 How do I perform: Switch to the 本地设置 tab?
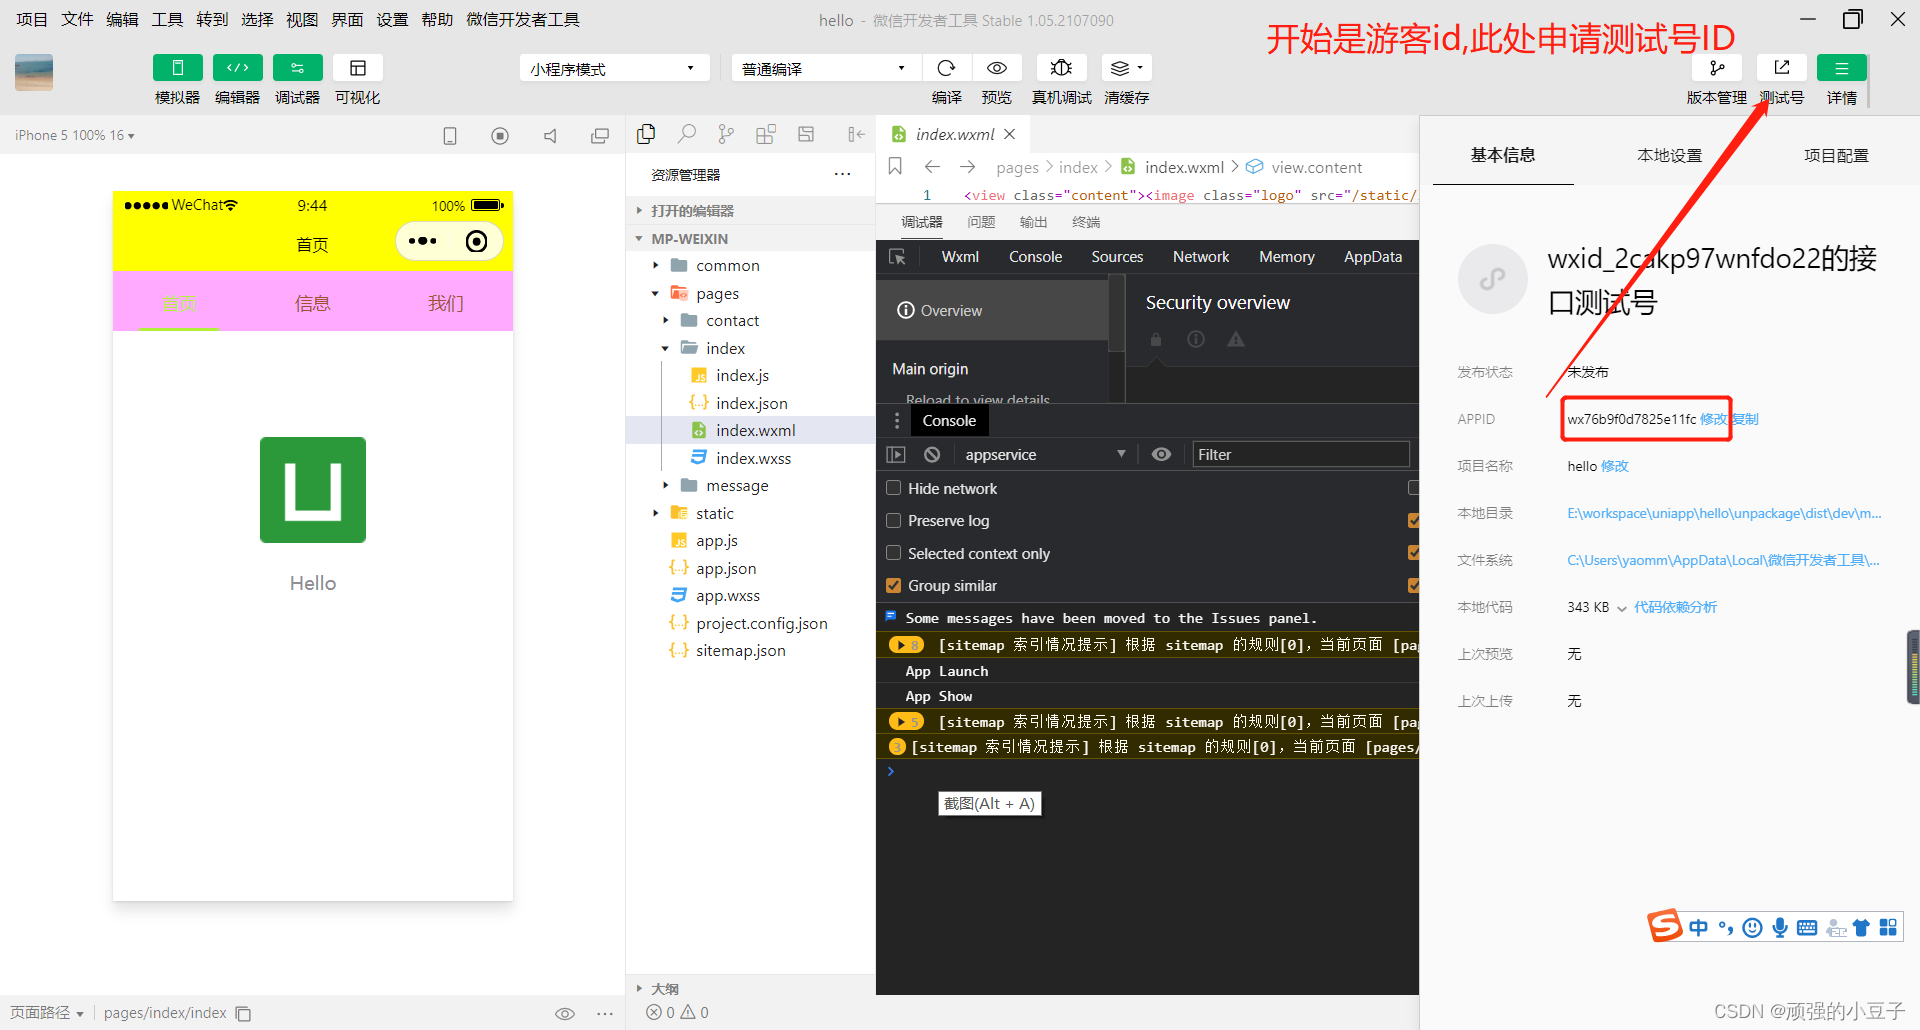(1668, 155)
